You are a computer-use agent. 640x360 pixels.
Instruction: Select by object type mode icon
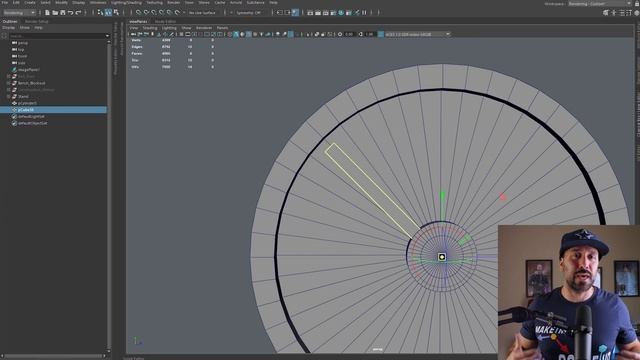(109, 13)
